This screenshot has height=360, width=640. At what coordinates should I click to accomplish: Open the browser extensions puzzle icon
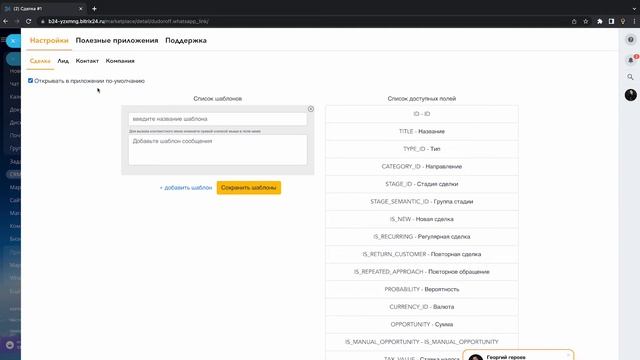pyautogui.click(x=600, y=21)
